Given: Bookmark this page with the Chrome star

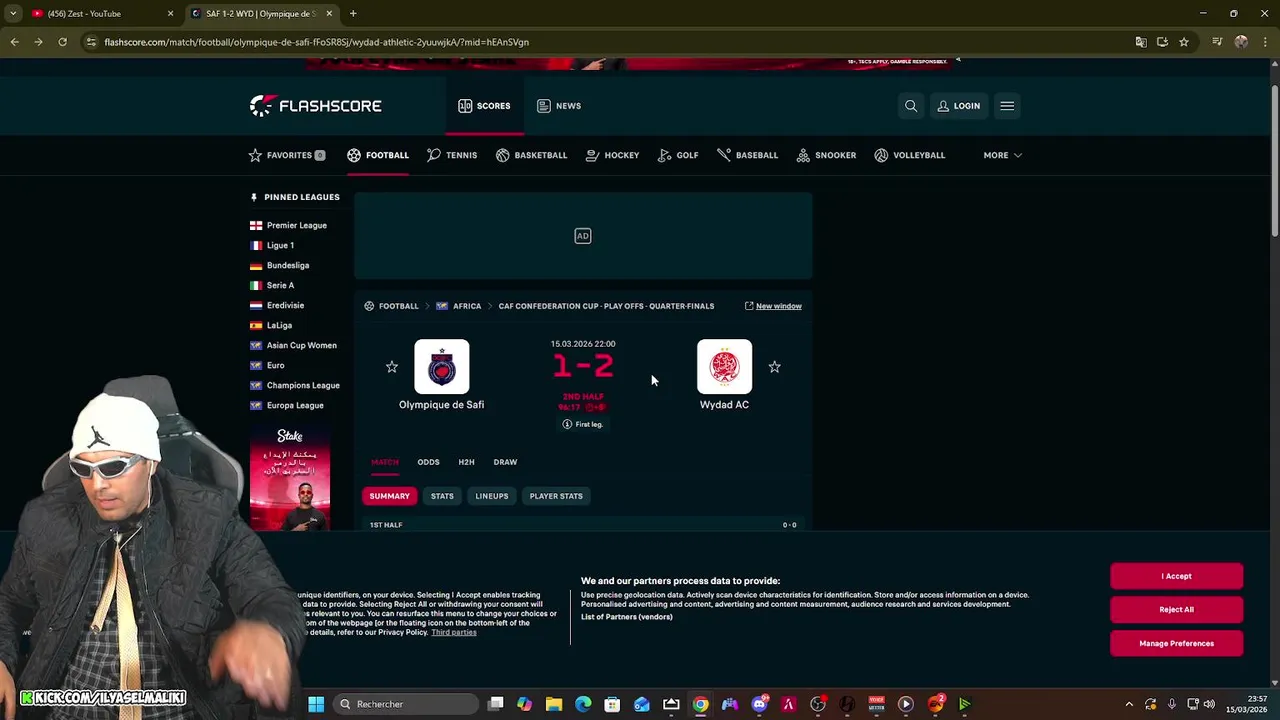Looking at the screenshot, I should tap(1184, 42).
